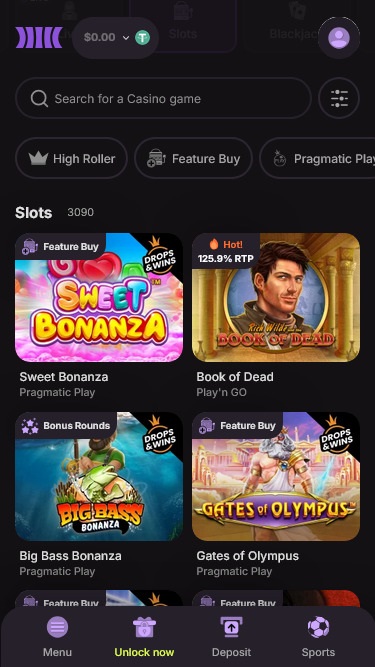
Task: Open the user profile avatar icon
Action: (339, 37)
